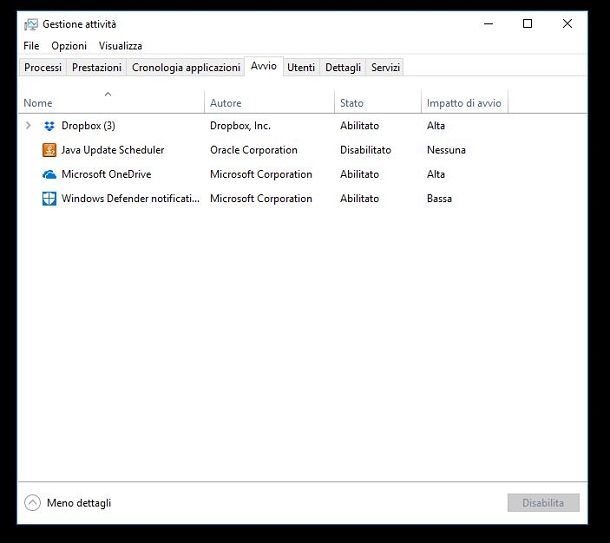Image resolution: width=610 pixels, height=543 pixels.
Task: Click Microsoft Corporation in Windows Defender row
Action: point(261,198)
